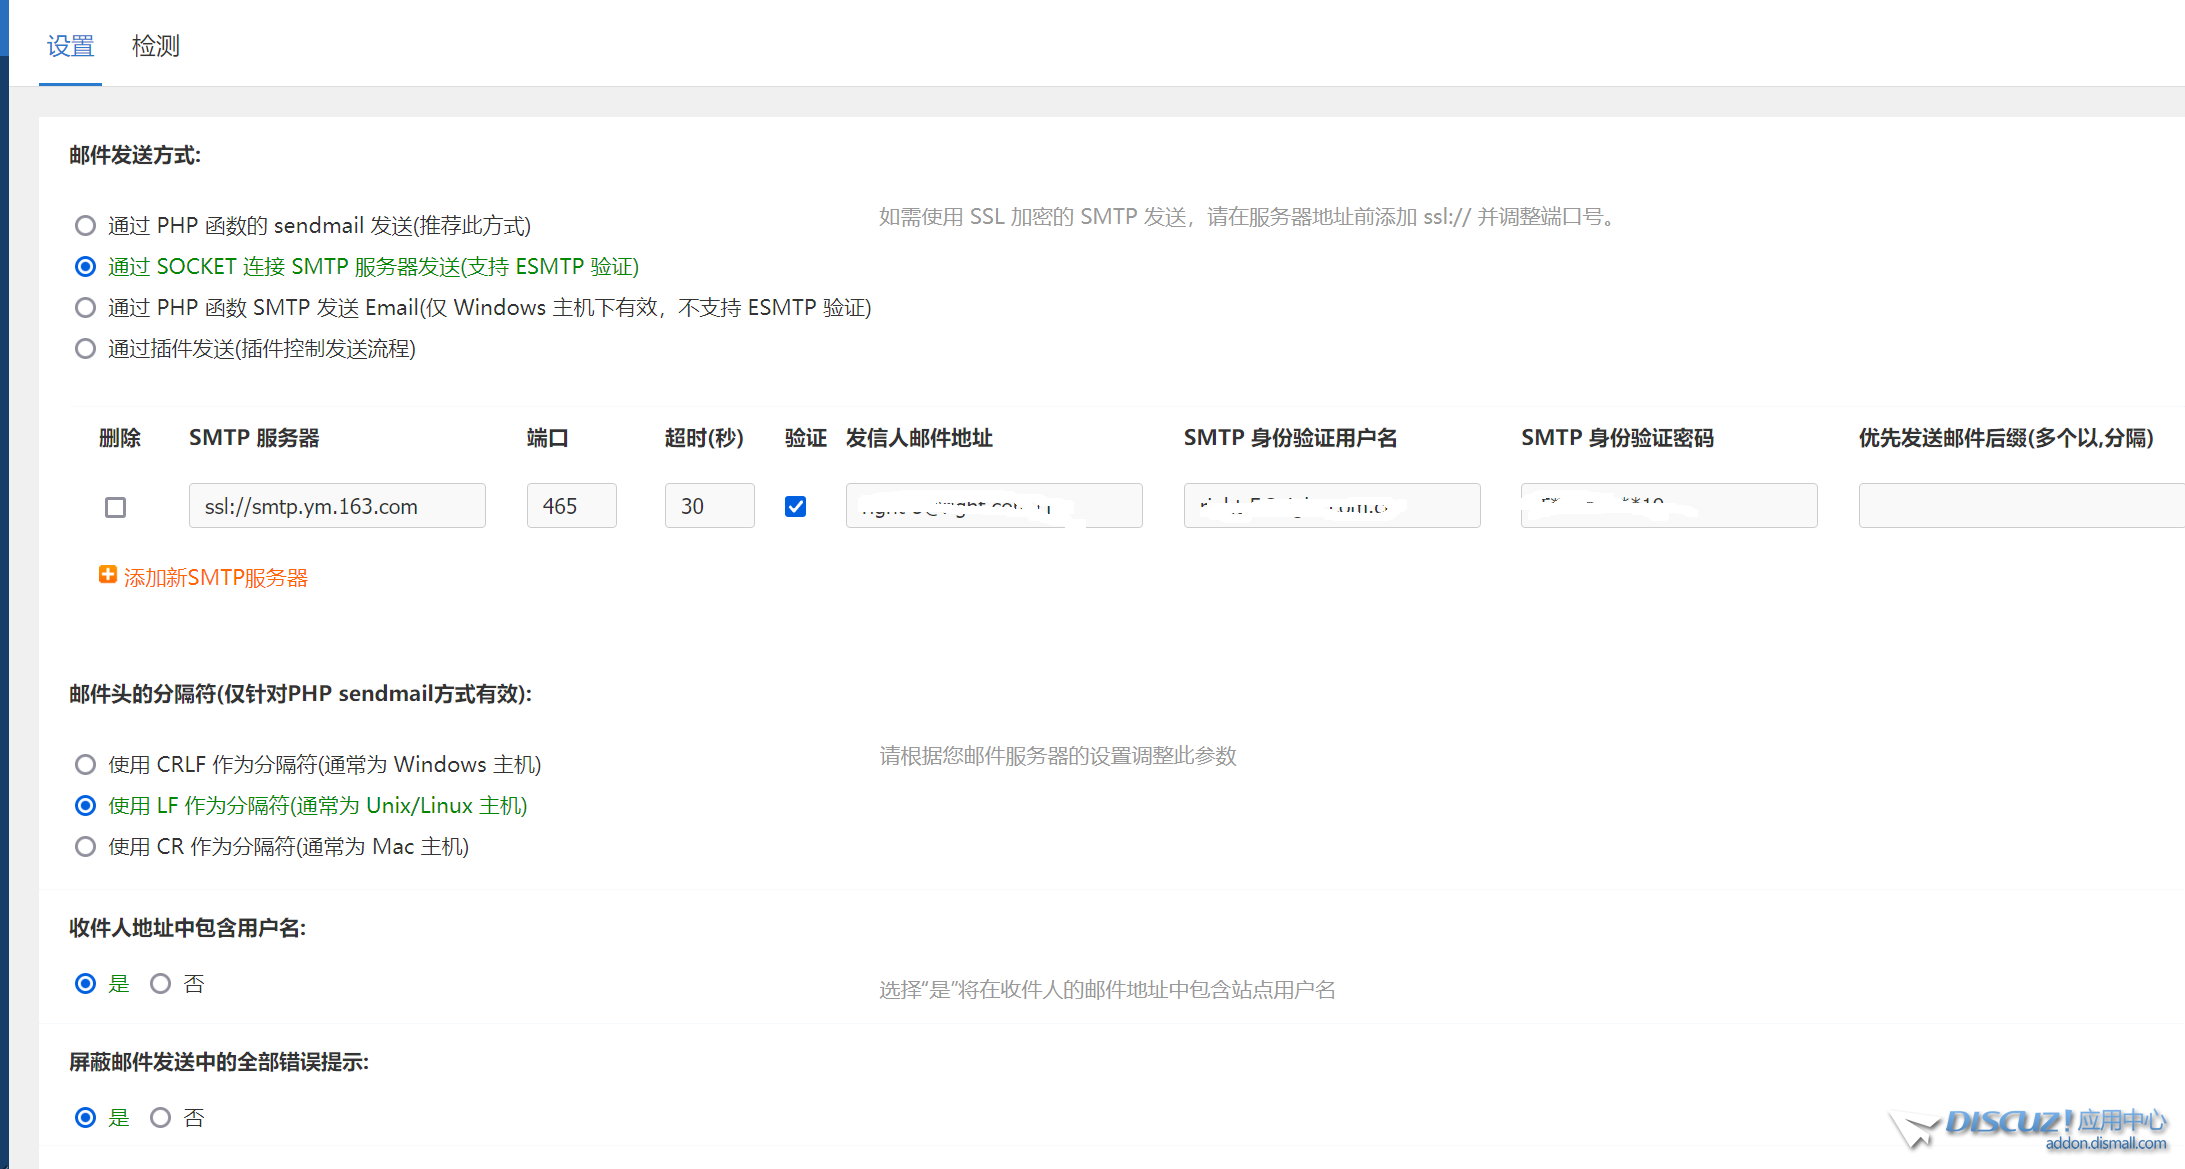2185x1169 pixels.
Task: Select 否 for 收件人地址中包含用户名
Action: (160, 983)
